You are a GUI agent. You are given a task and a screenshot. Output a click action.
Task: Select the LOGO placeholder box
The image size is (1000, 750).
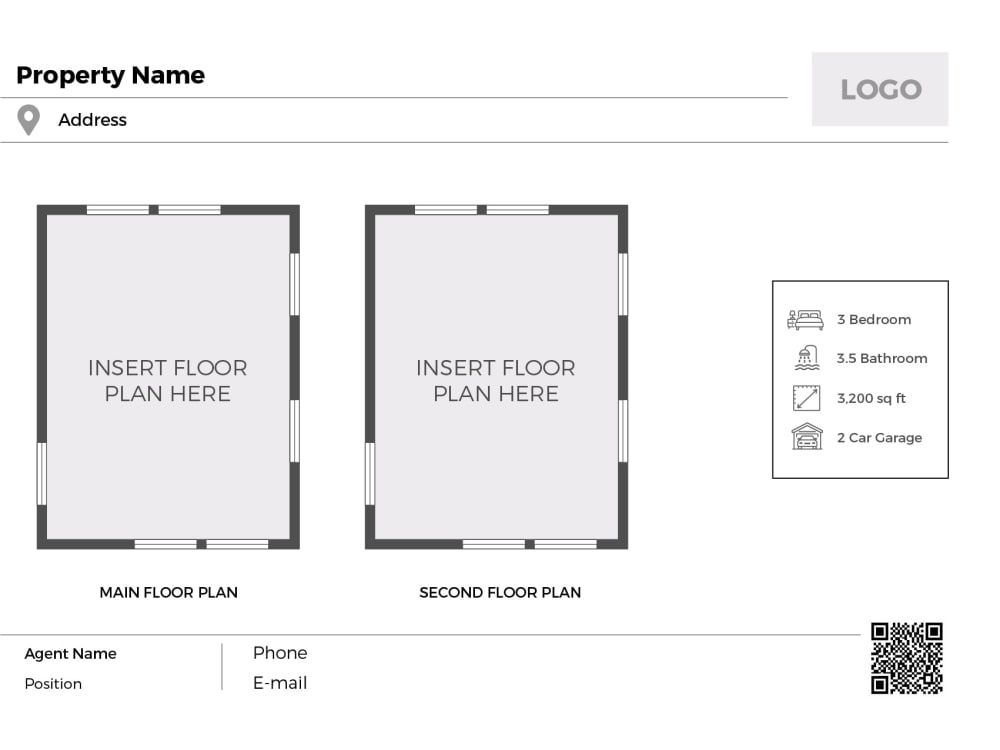(x=880, y=89)
